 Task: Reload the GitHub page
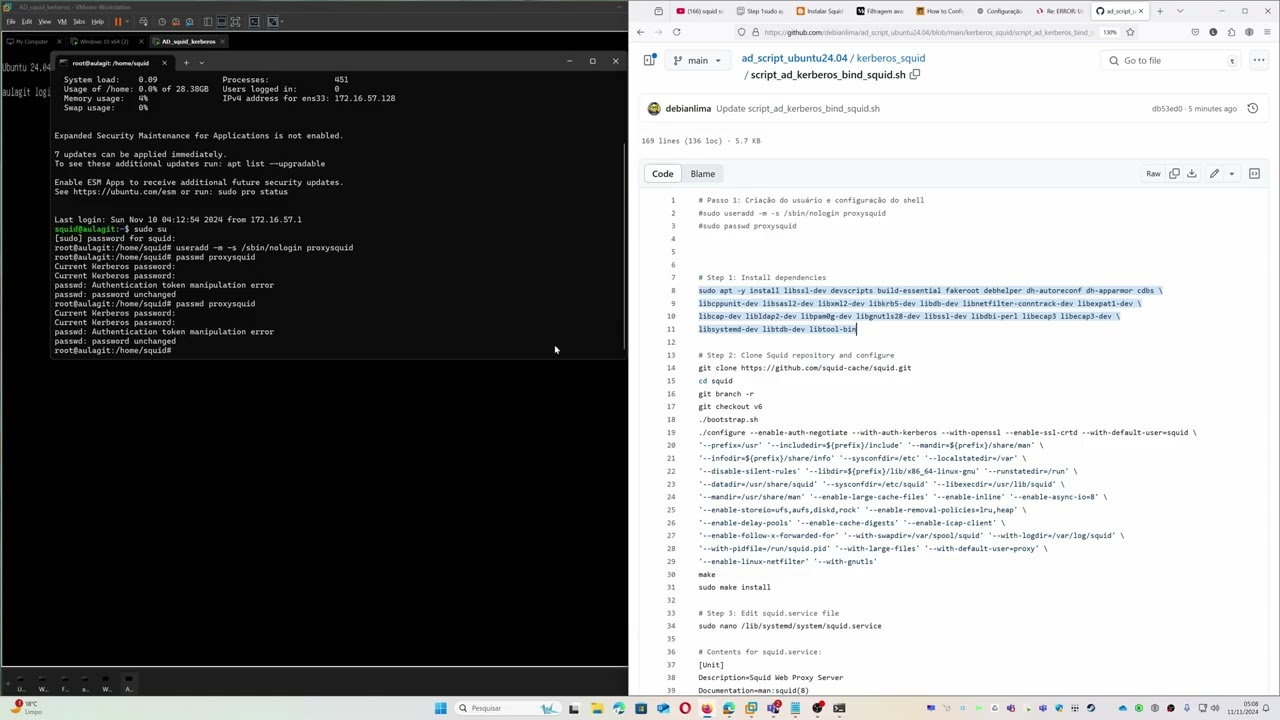(x=676, y=32)
